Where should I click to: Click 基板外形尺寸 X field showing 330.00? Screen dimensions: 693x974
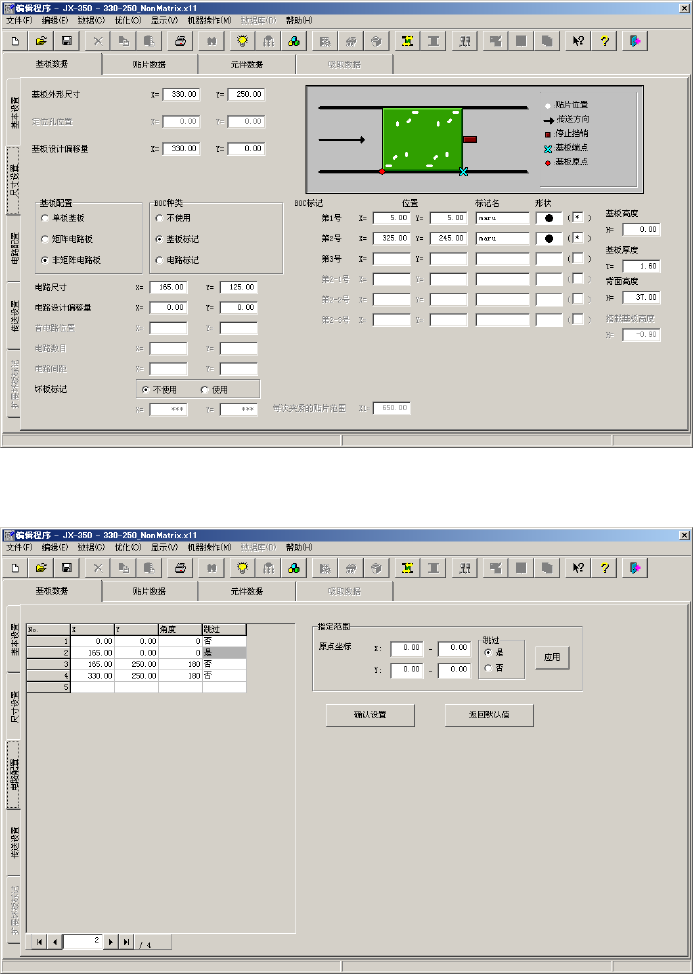(x=181, y=94)
